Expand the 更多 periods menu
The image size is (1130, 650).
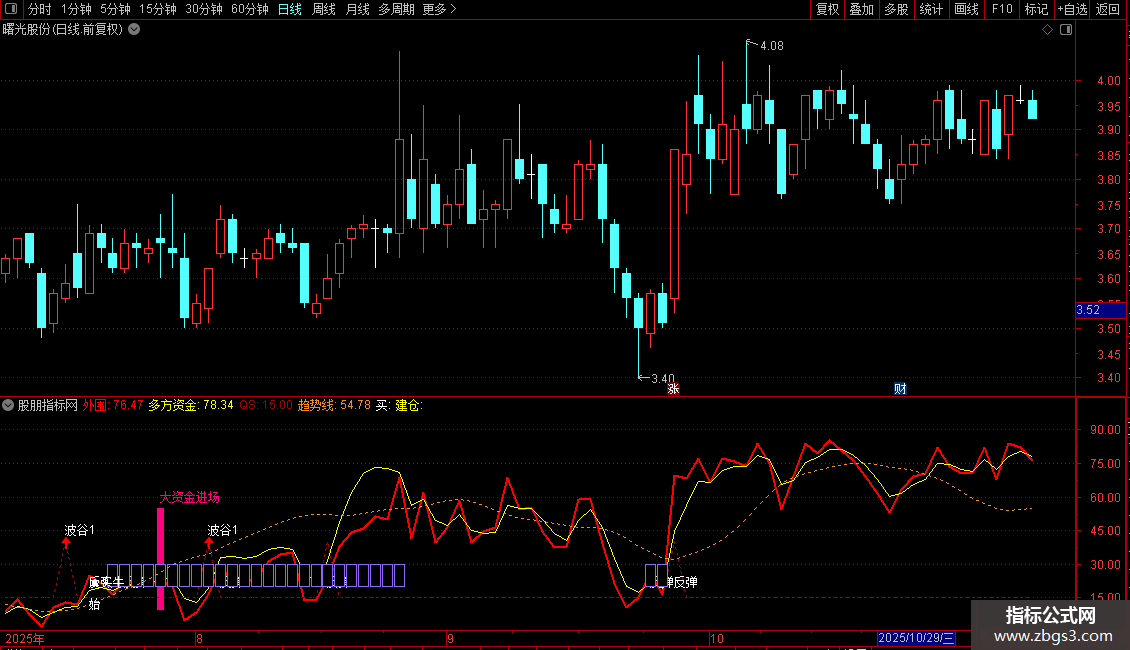point(439,9)
